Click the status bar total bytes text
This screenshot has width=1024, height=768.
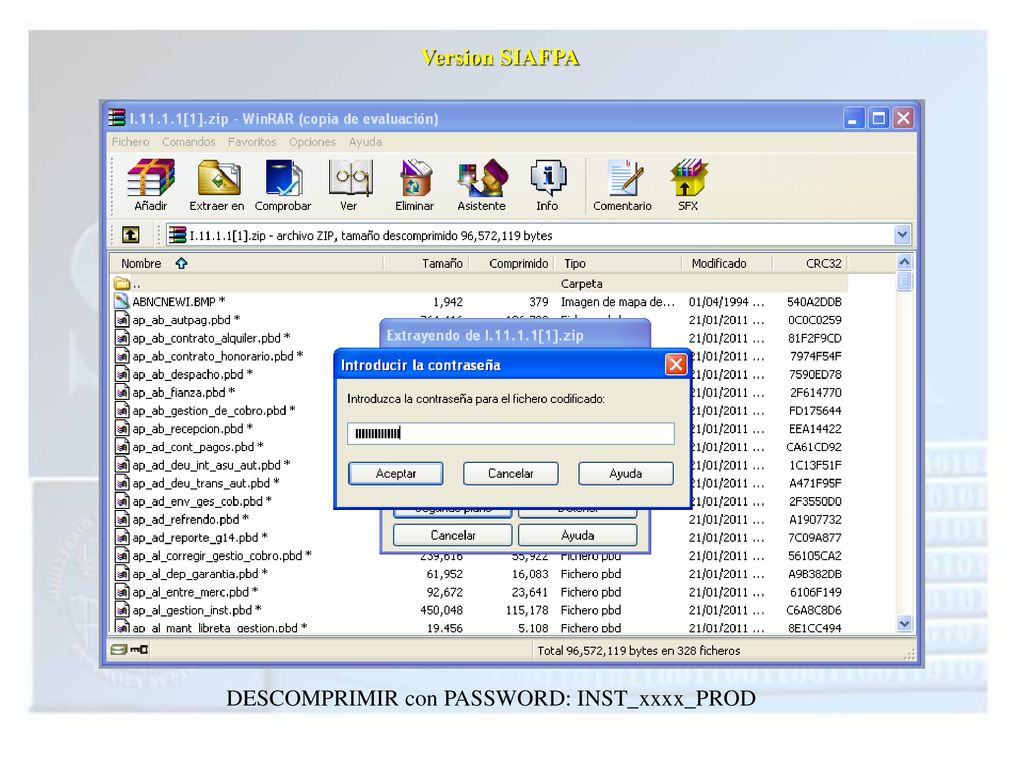(639, 650)
